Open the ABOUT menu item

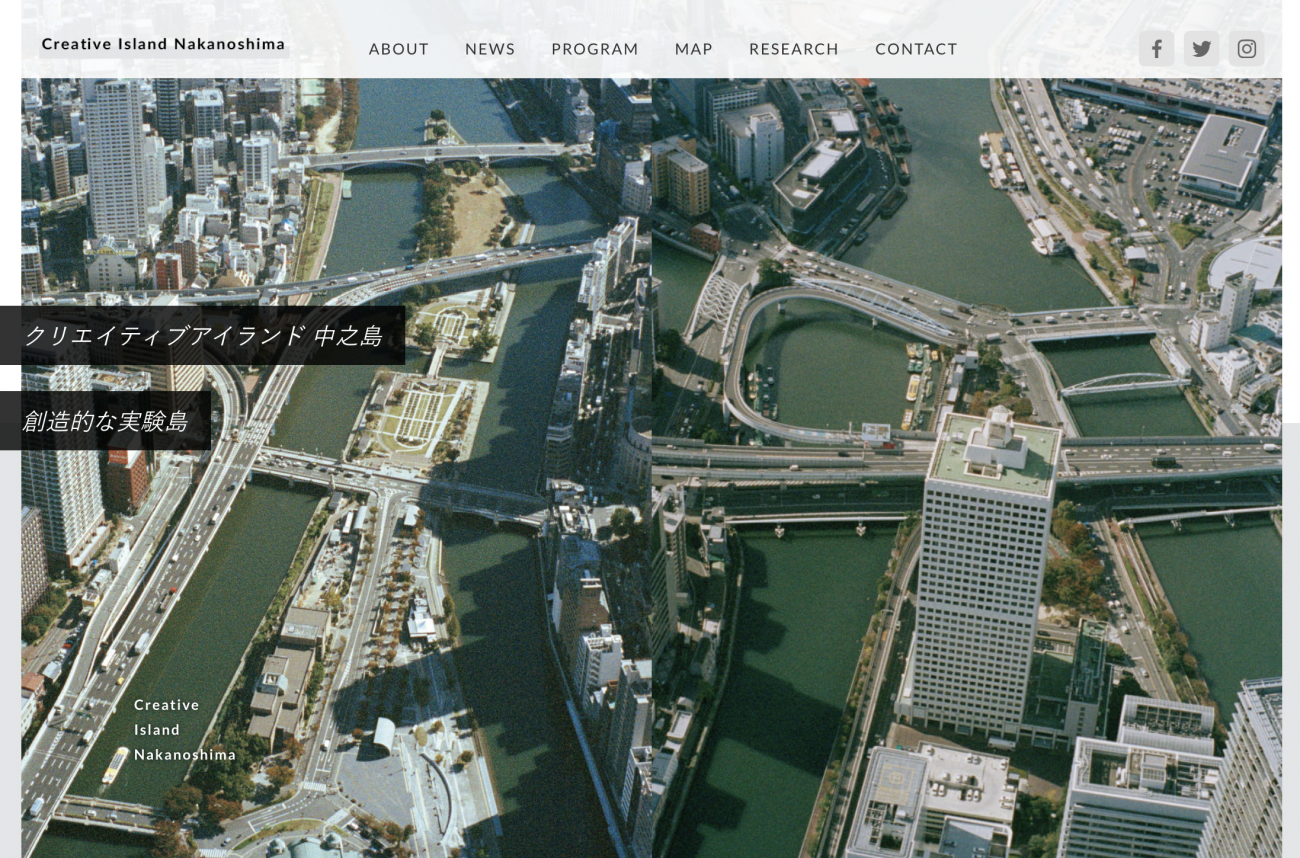[x=399, y=49]
